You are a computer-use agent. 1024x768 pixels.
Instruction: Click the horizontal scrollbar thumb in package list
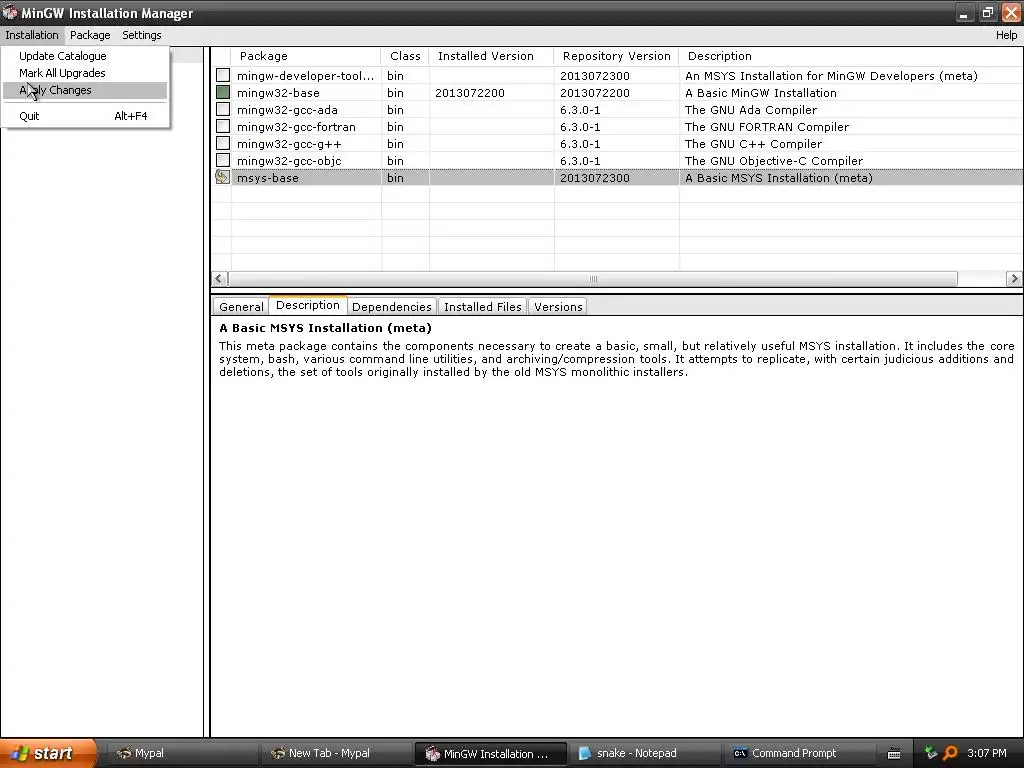593,279
